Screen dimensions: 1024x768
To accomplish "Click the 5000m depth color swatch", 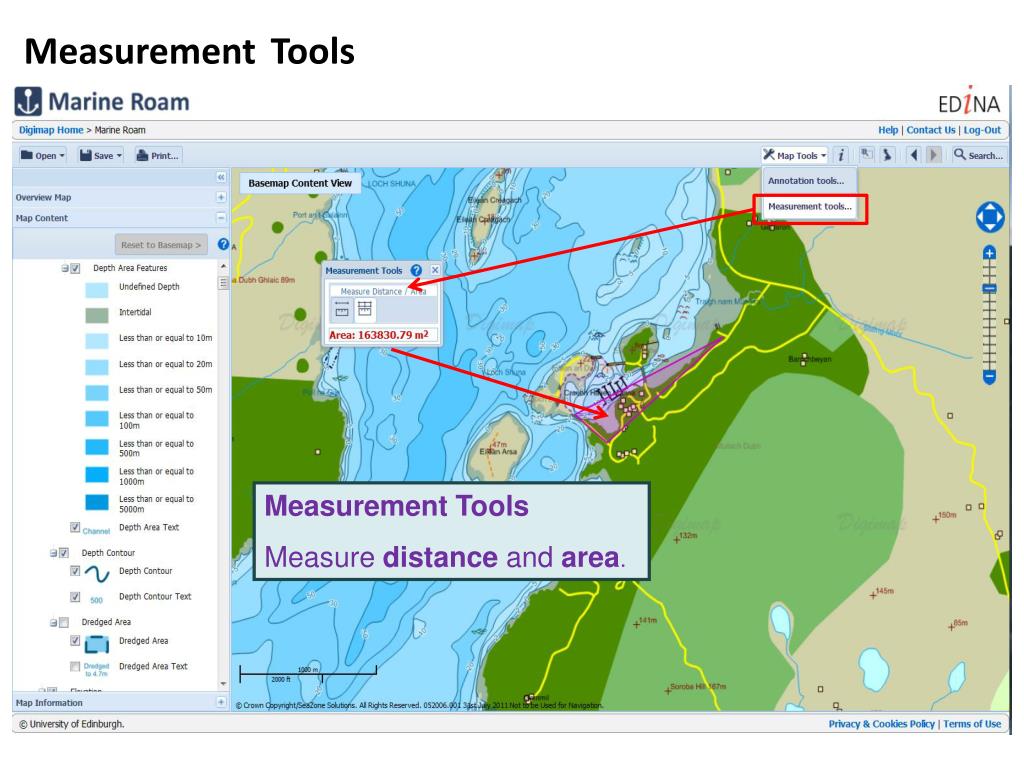I will 97,502.
